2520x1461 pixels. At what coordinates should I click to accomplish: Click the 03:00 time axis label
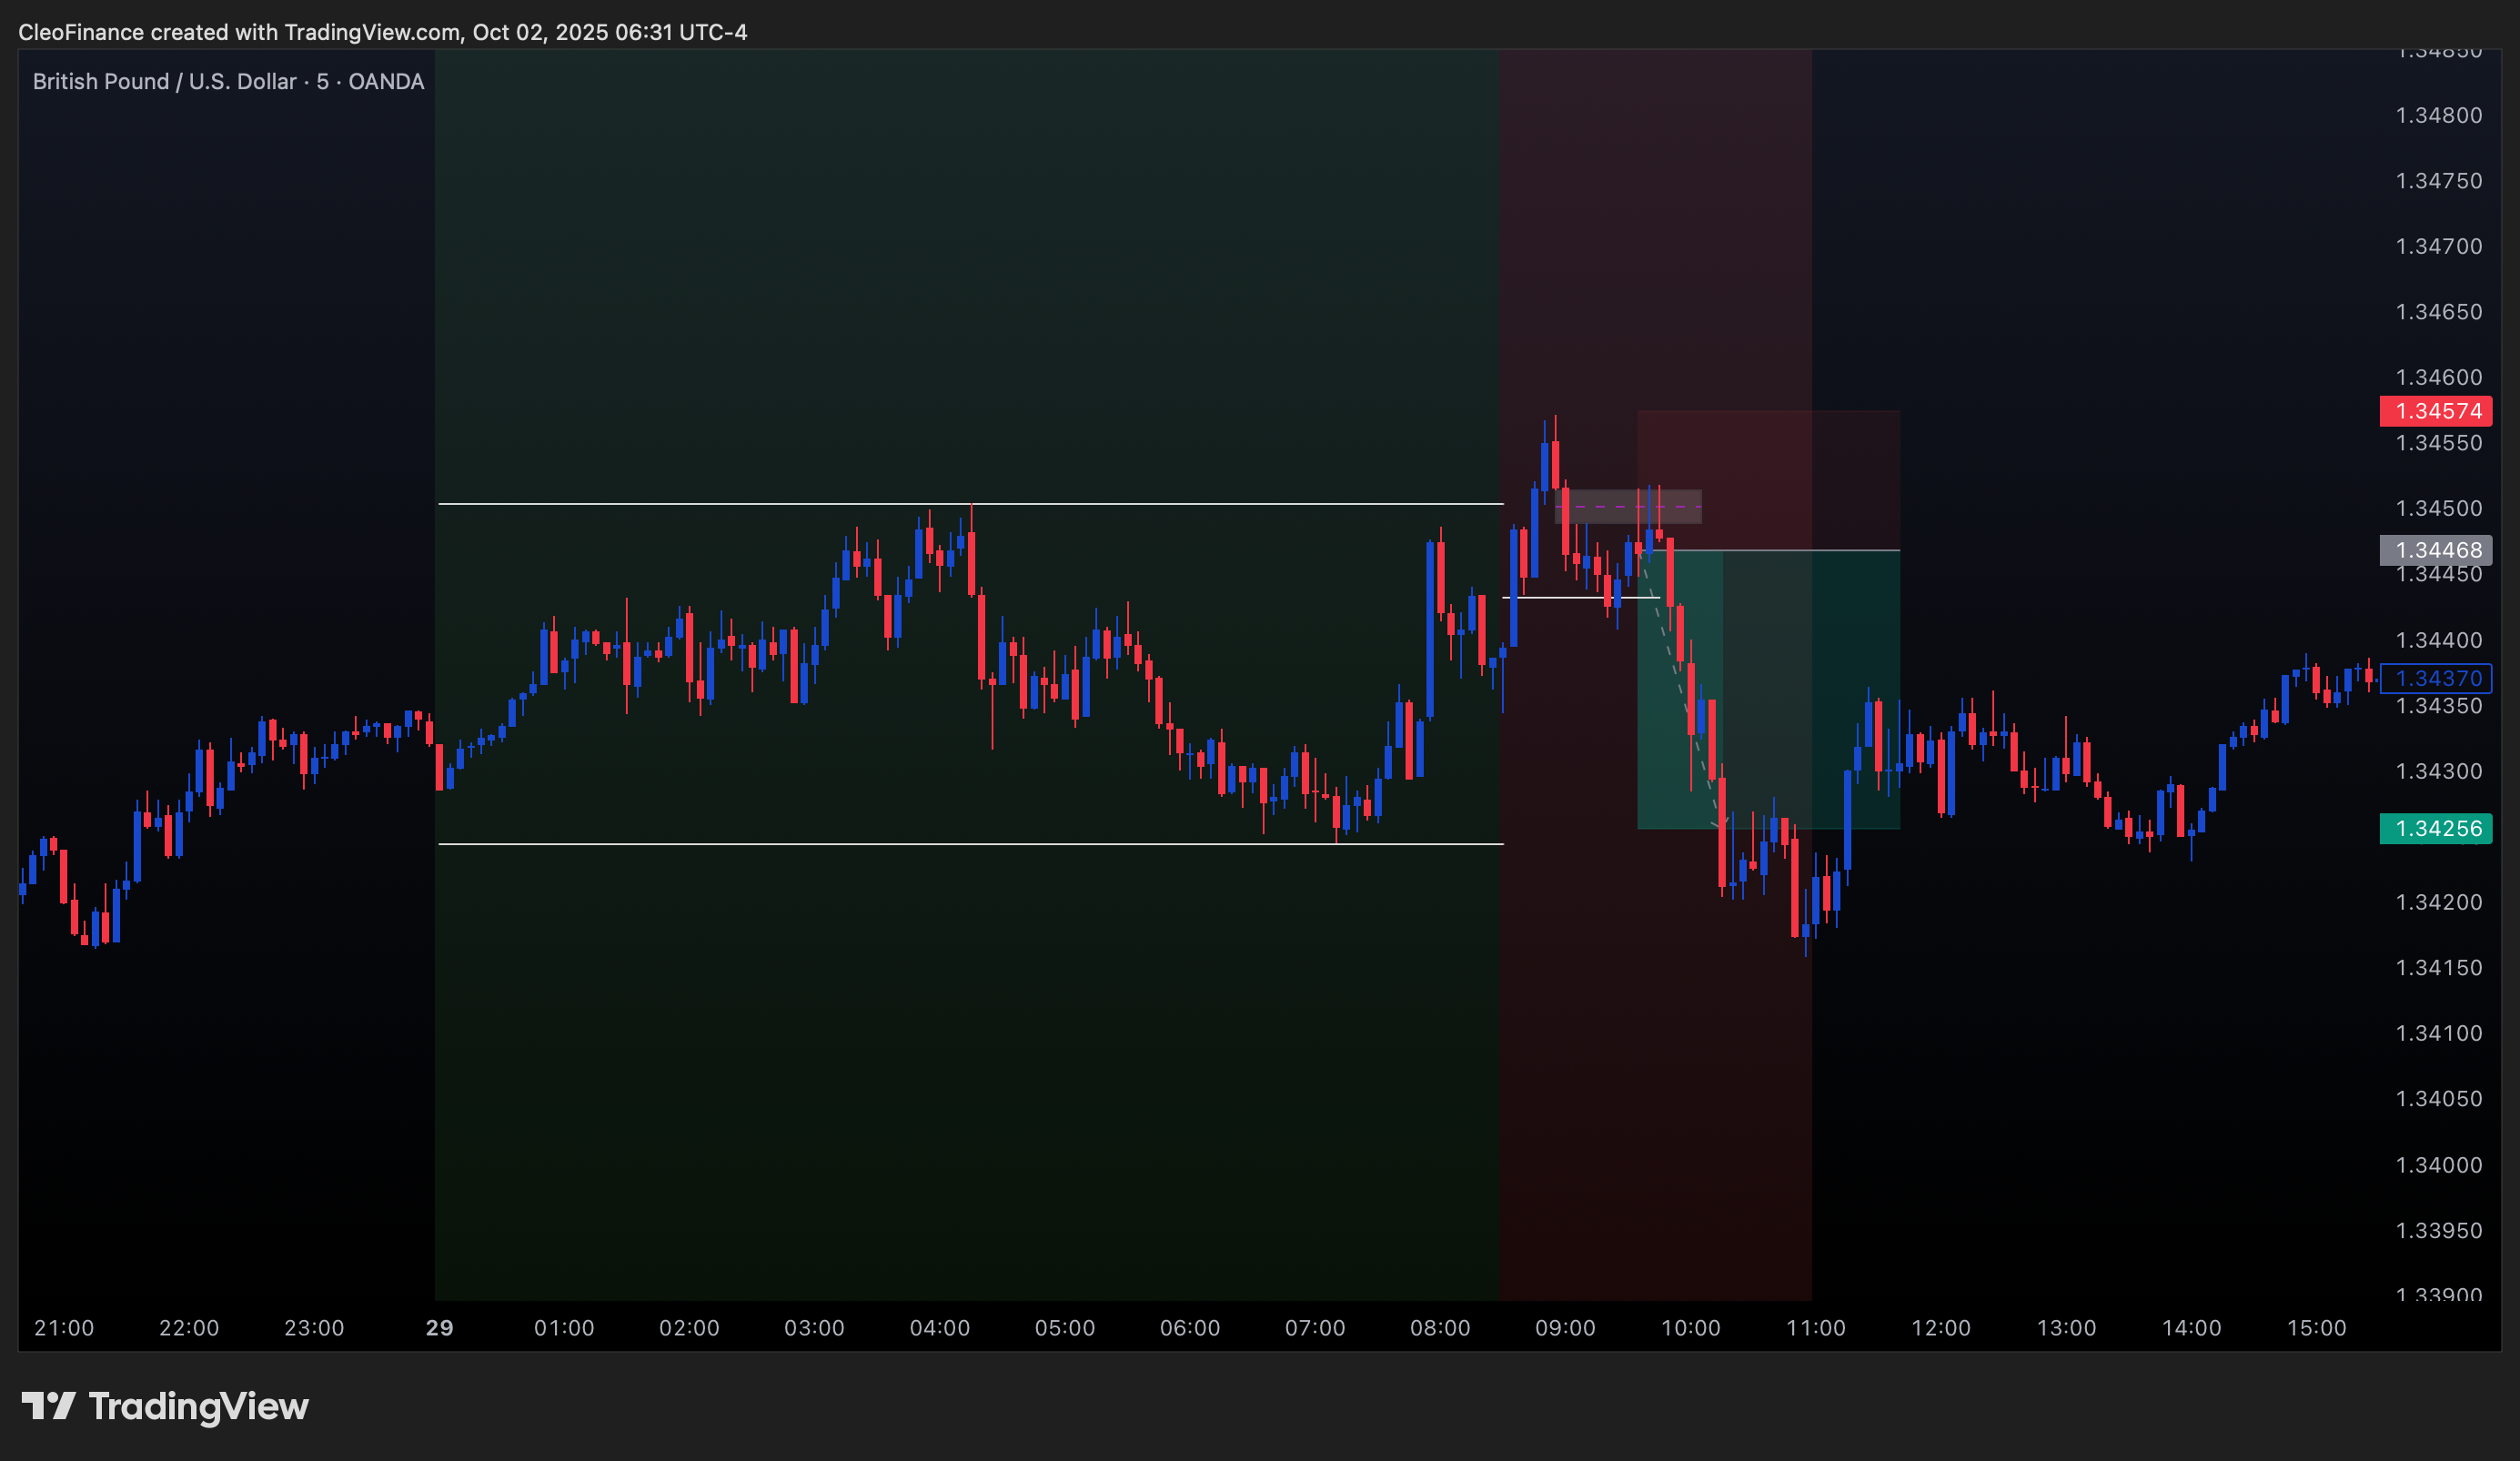coord(814,1328)
